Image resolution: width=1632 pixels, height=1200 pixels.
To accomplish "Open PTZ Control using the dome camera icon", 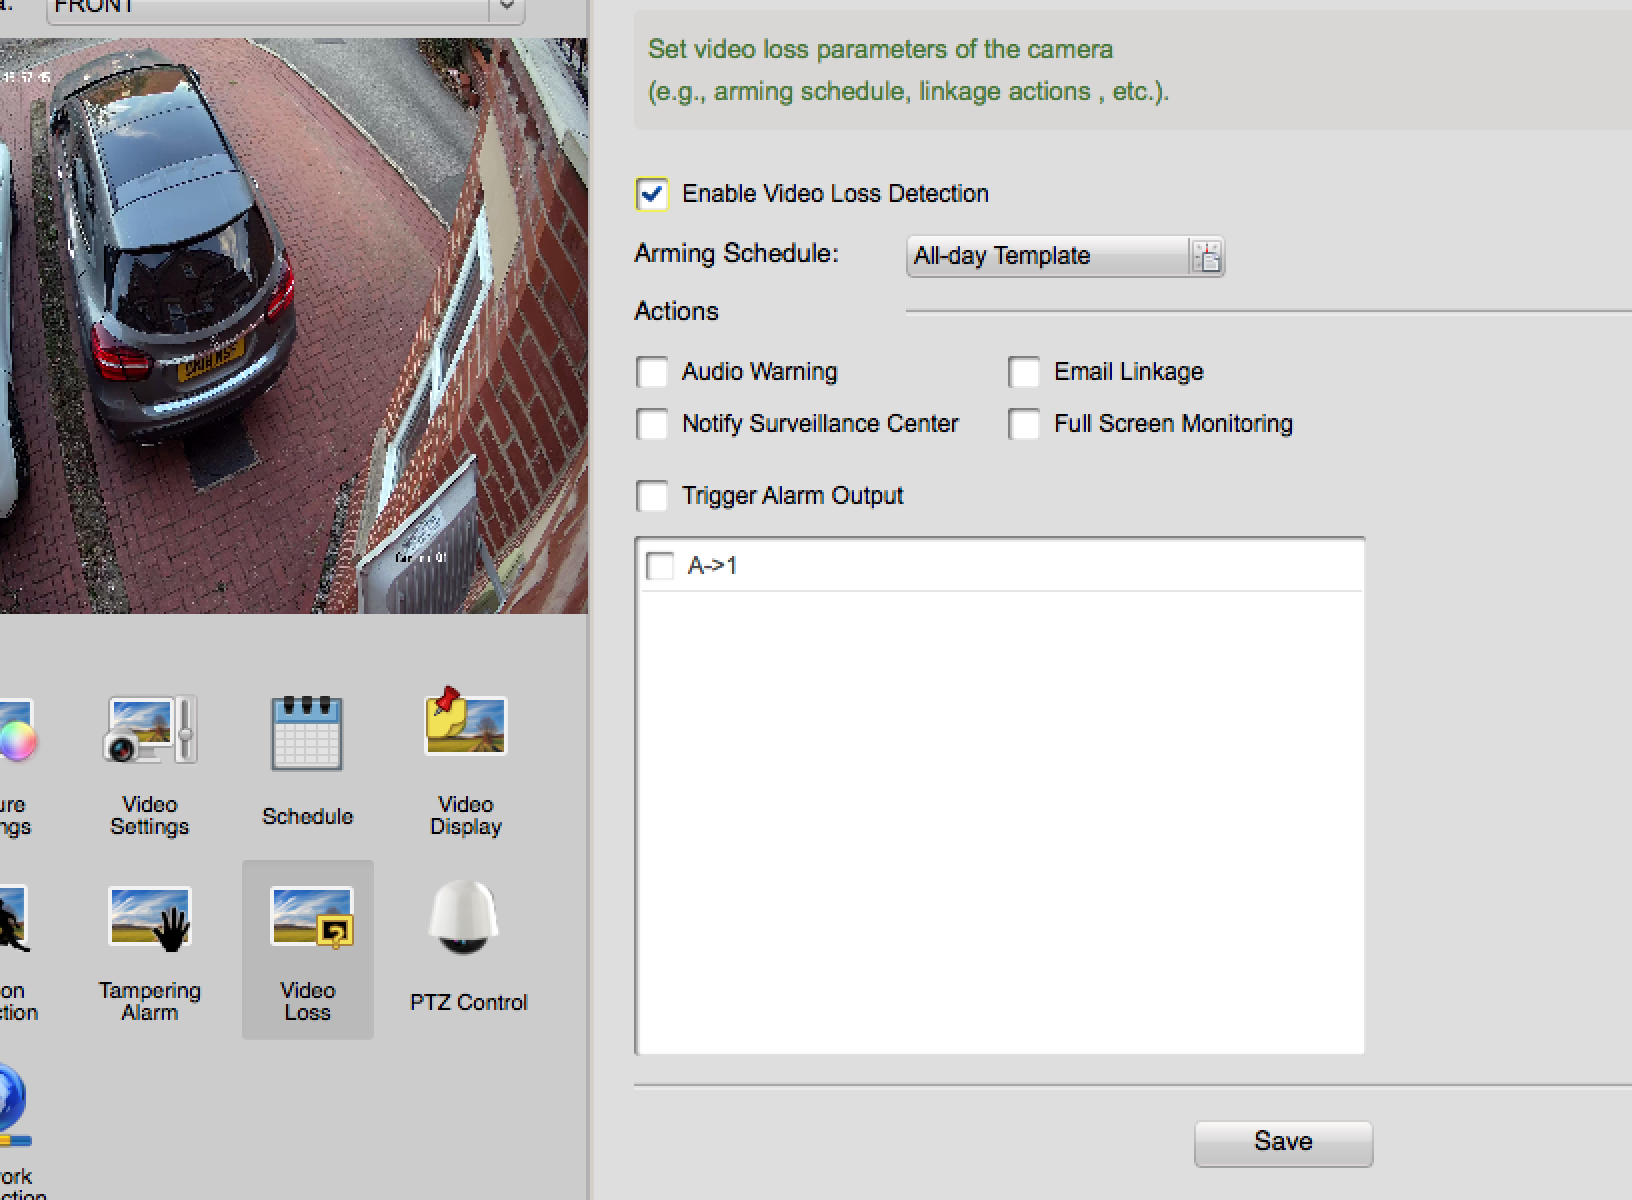I will [x=465, y=917].
